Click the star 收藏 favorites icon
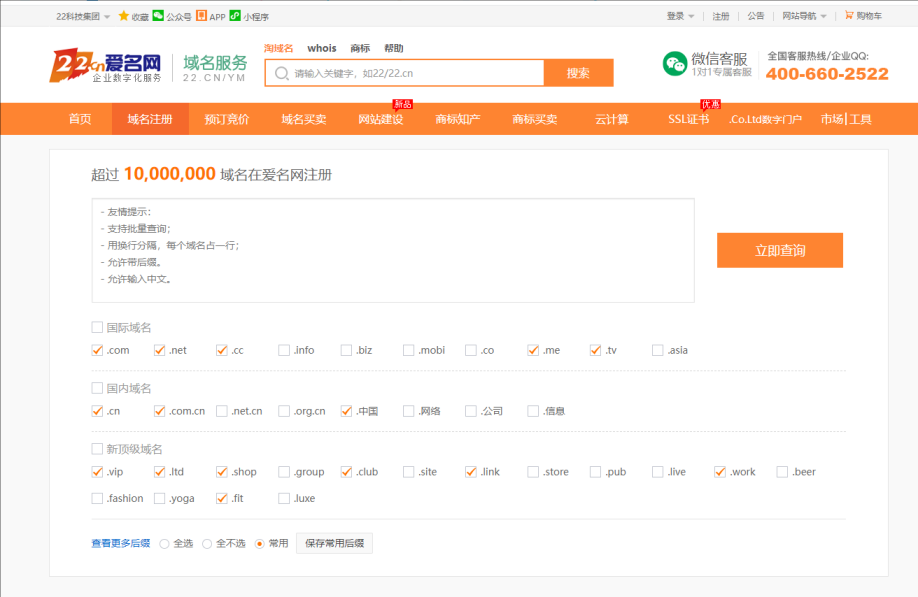 coord(124,16)
